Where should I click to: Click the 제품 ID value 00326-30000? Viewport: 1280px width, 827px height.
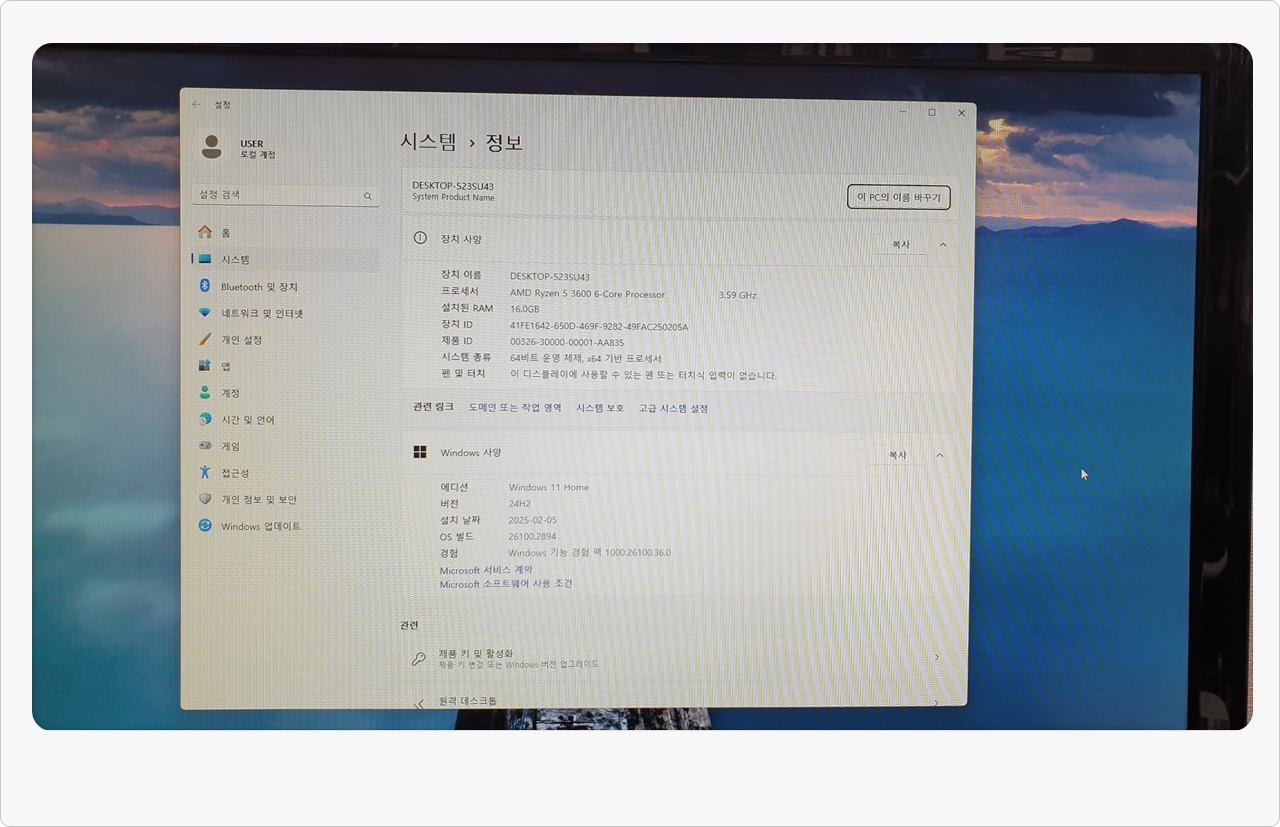tap(567, 342)
